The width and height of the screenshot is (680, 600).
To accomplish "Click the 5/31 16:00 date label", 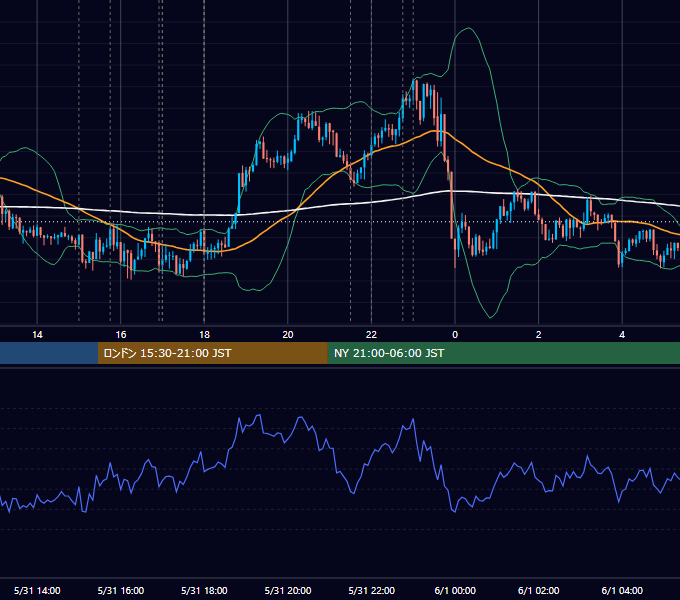I will [121, 590].
